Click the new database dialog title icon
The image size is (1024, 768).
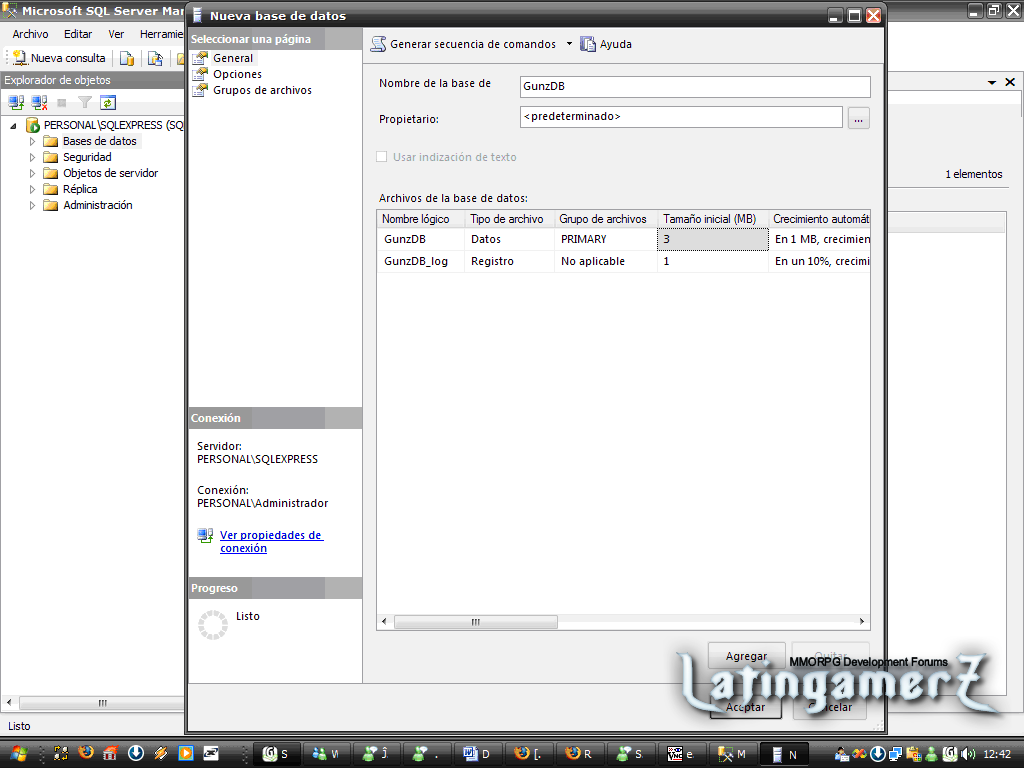pos(197,16)
